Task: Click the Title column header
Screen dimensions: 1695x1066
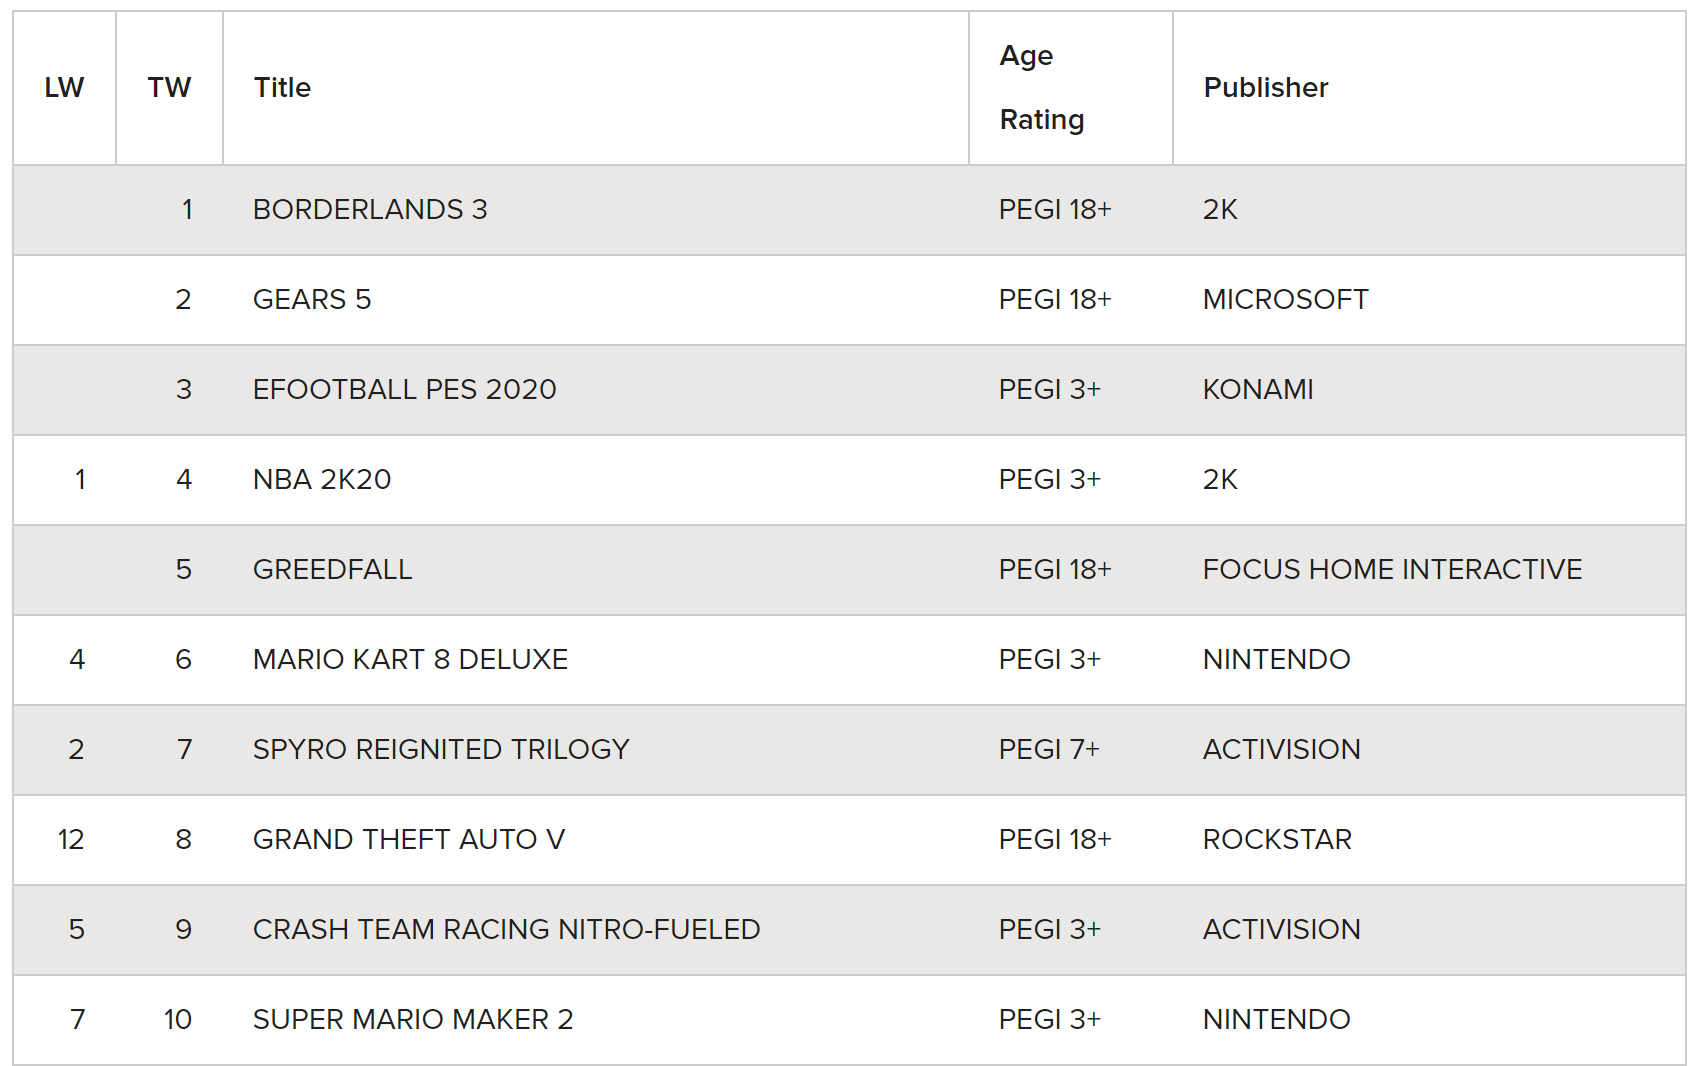Action: coord(282,88)
